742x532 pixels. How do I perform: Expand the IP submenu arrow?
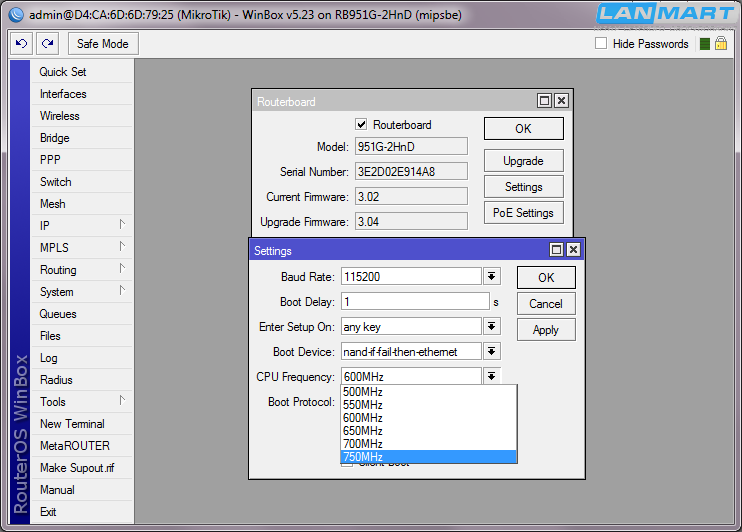tap(122, 225)
